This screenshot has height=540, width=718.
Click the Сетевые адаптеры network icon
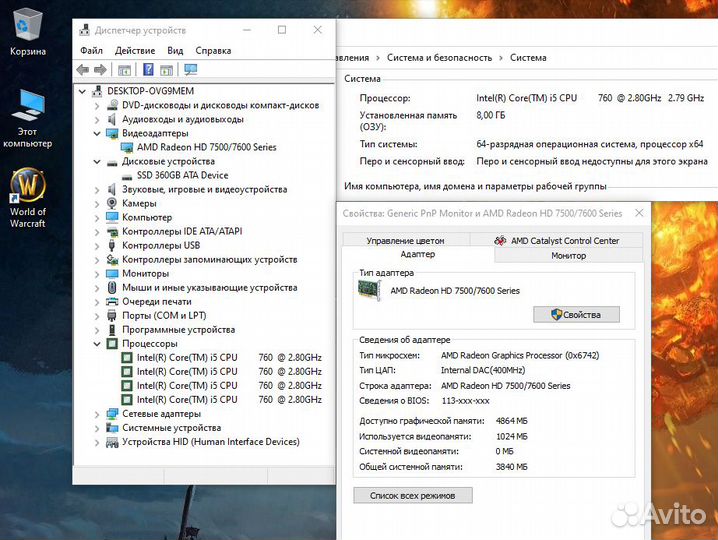pos(112,414)
